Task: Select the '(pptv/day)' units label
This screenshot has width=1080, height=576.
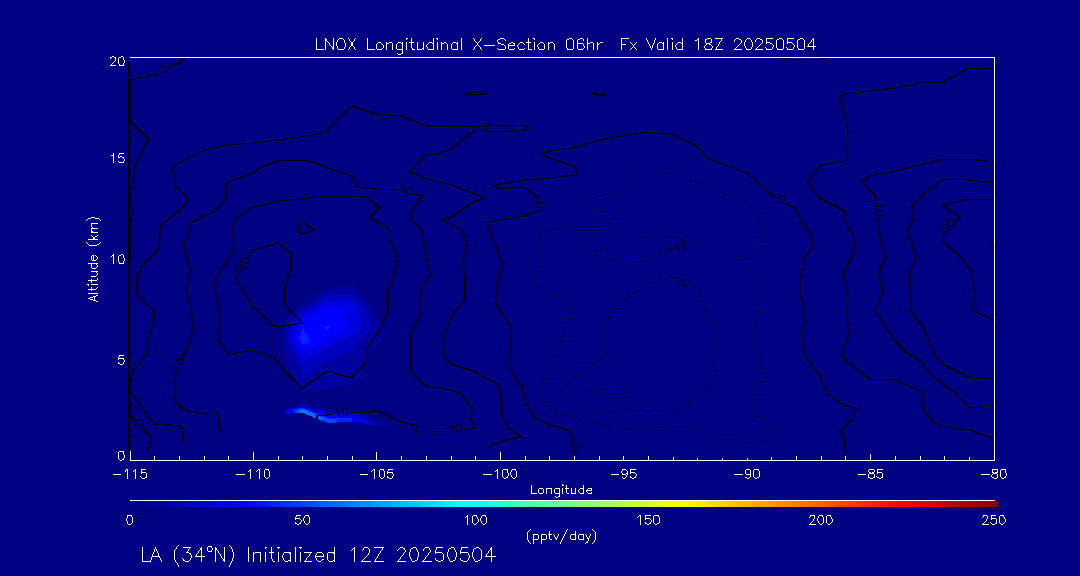Action: [561, 535]
